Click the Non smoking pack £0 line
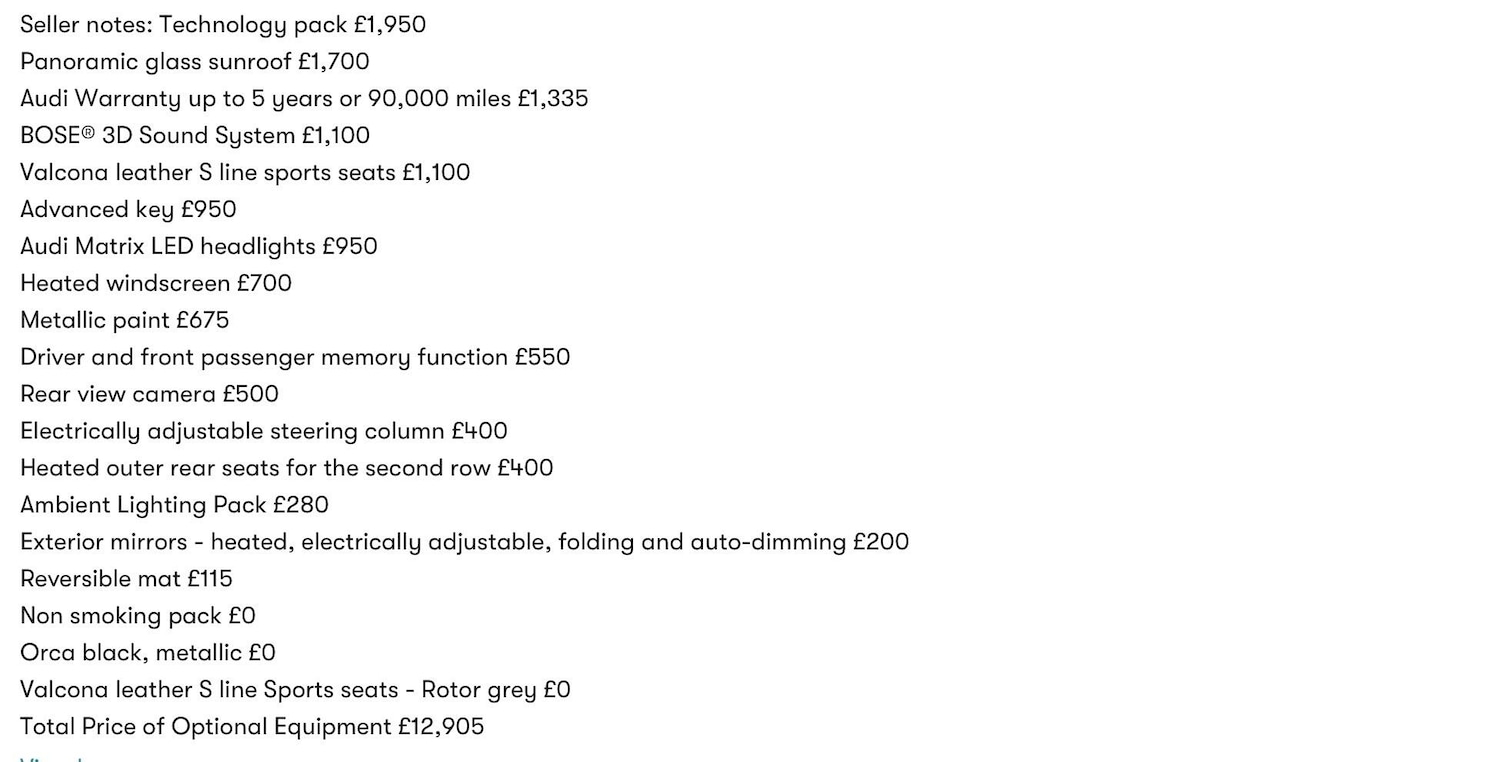The width and height of the screenshot is (1500, 762). pos(138,617)
